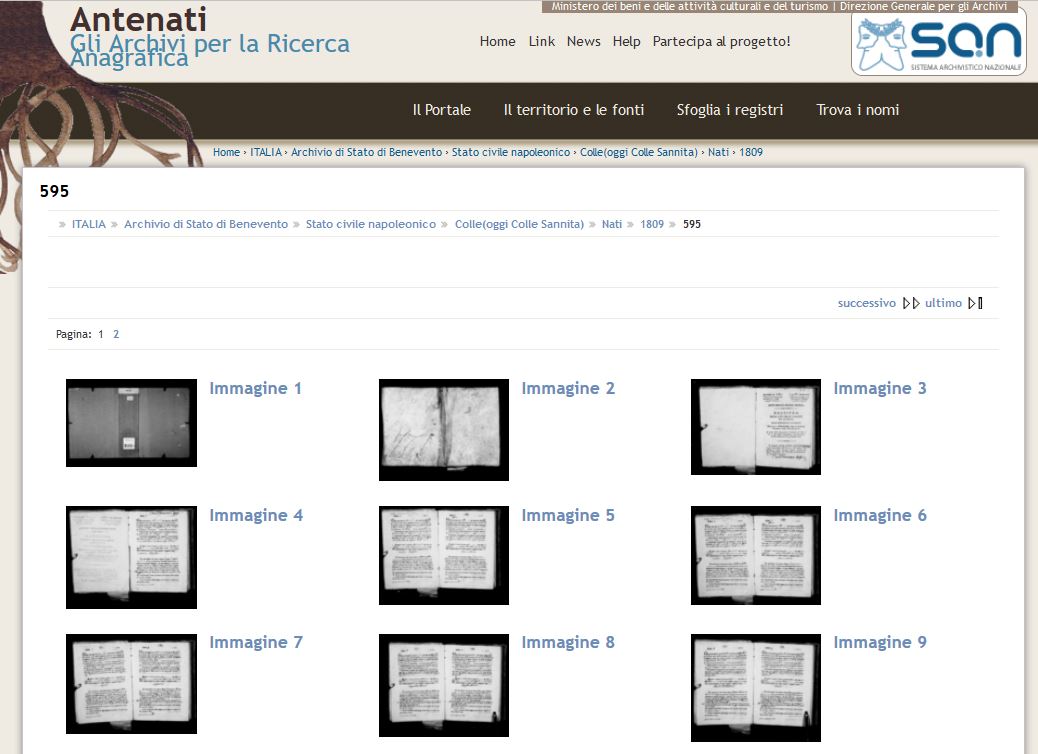Open Immagine 5 thumbnail image
The image size is (1038, 754).
click(x=443, y=556)
